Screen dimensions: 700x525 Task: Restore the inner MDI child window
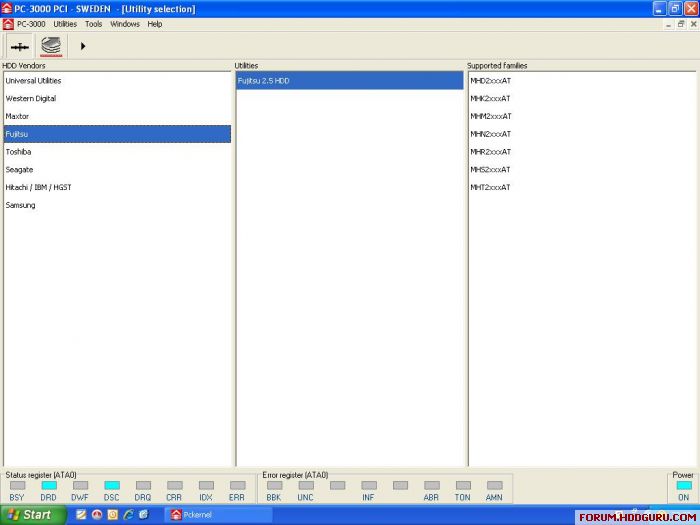tap(681, 24)
